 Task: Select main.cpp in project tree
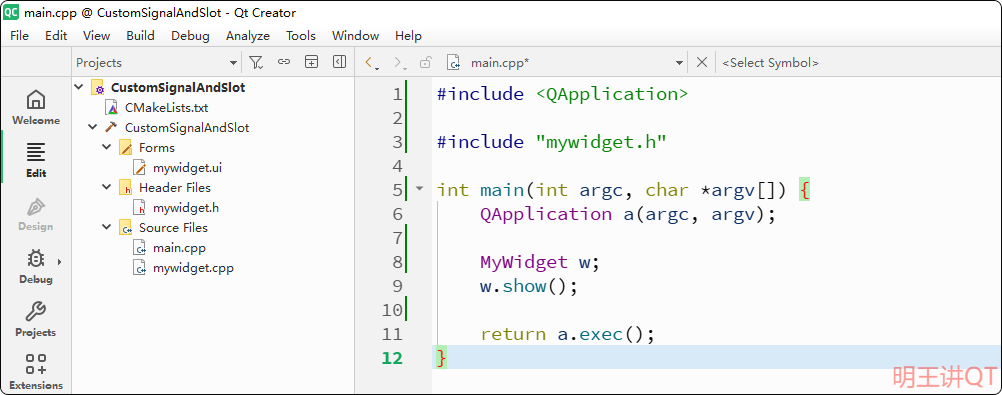coord(179,248)
